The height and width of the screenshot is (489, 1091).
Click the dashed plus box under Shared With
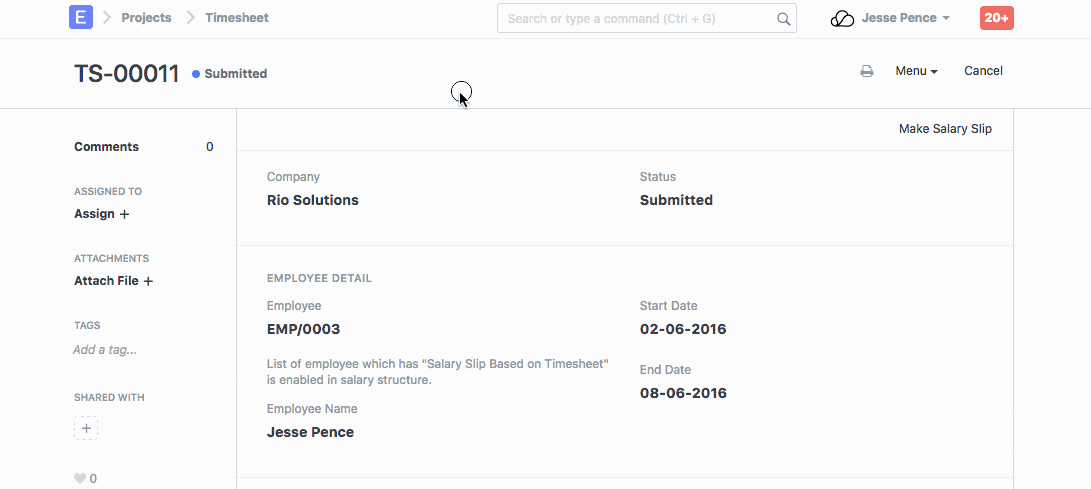pyautogui.click(x=86, y=429)
